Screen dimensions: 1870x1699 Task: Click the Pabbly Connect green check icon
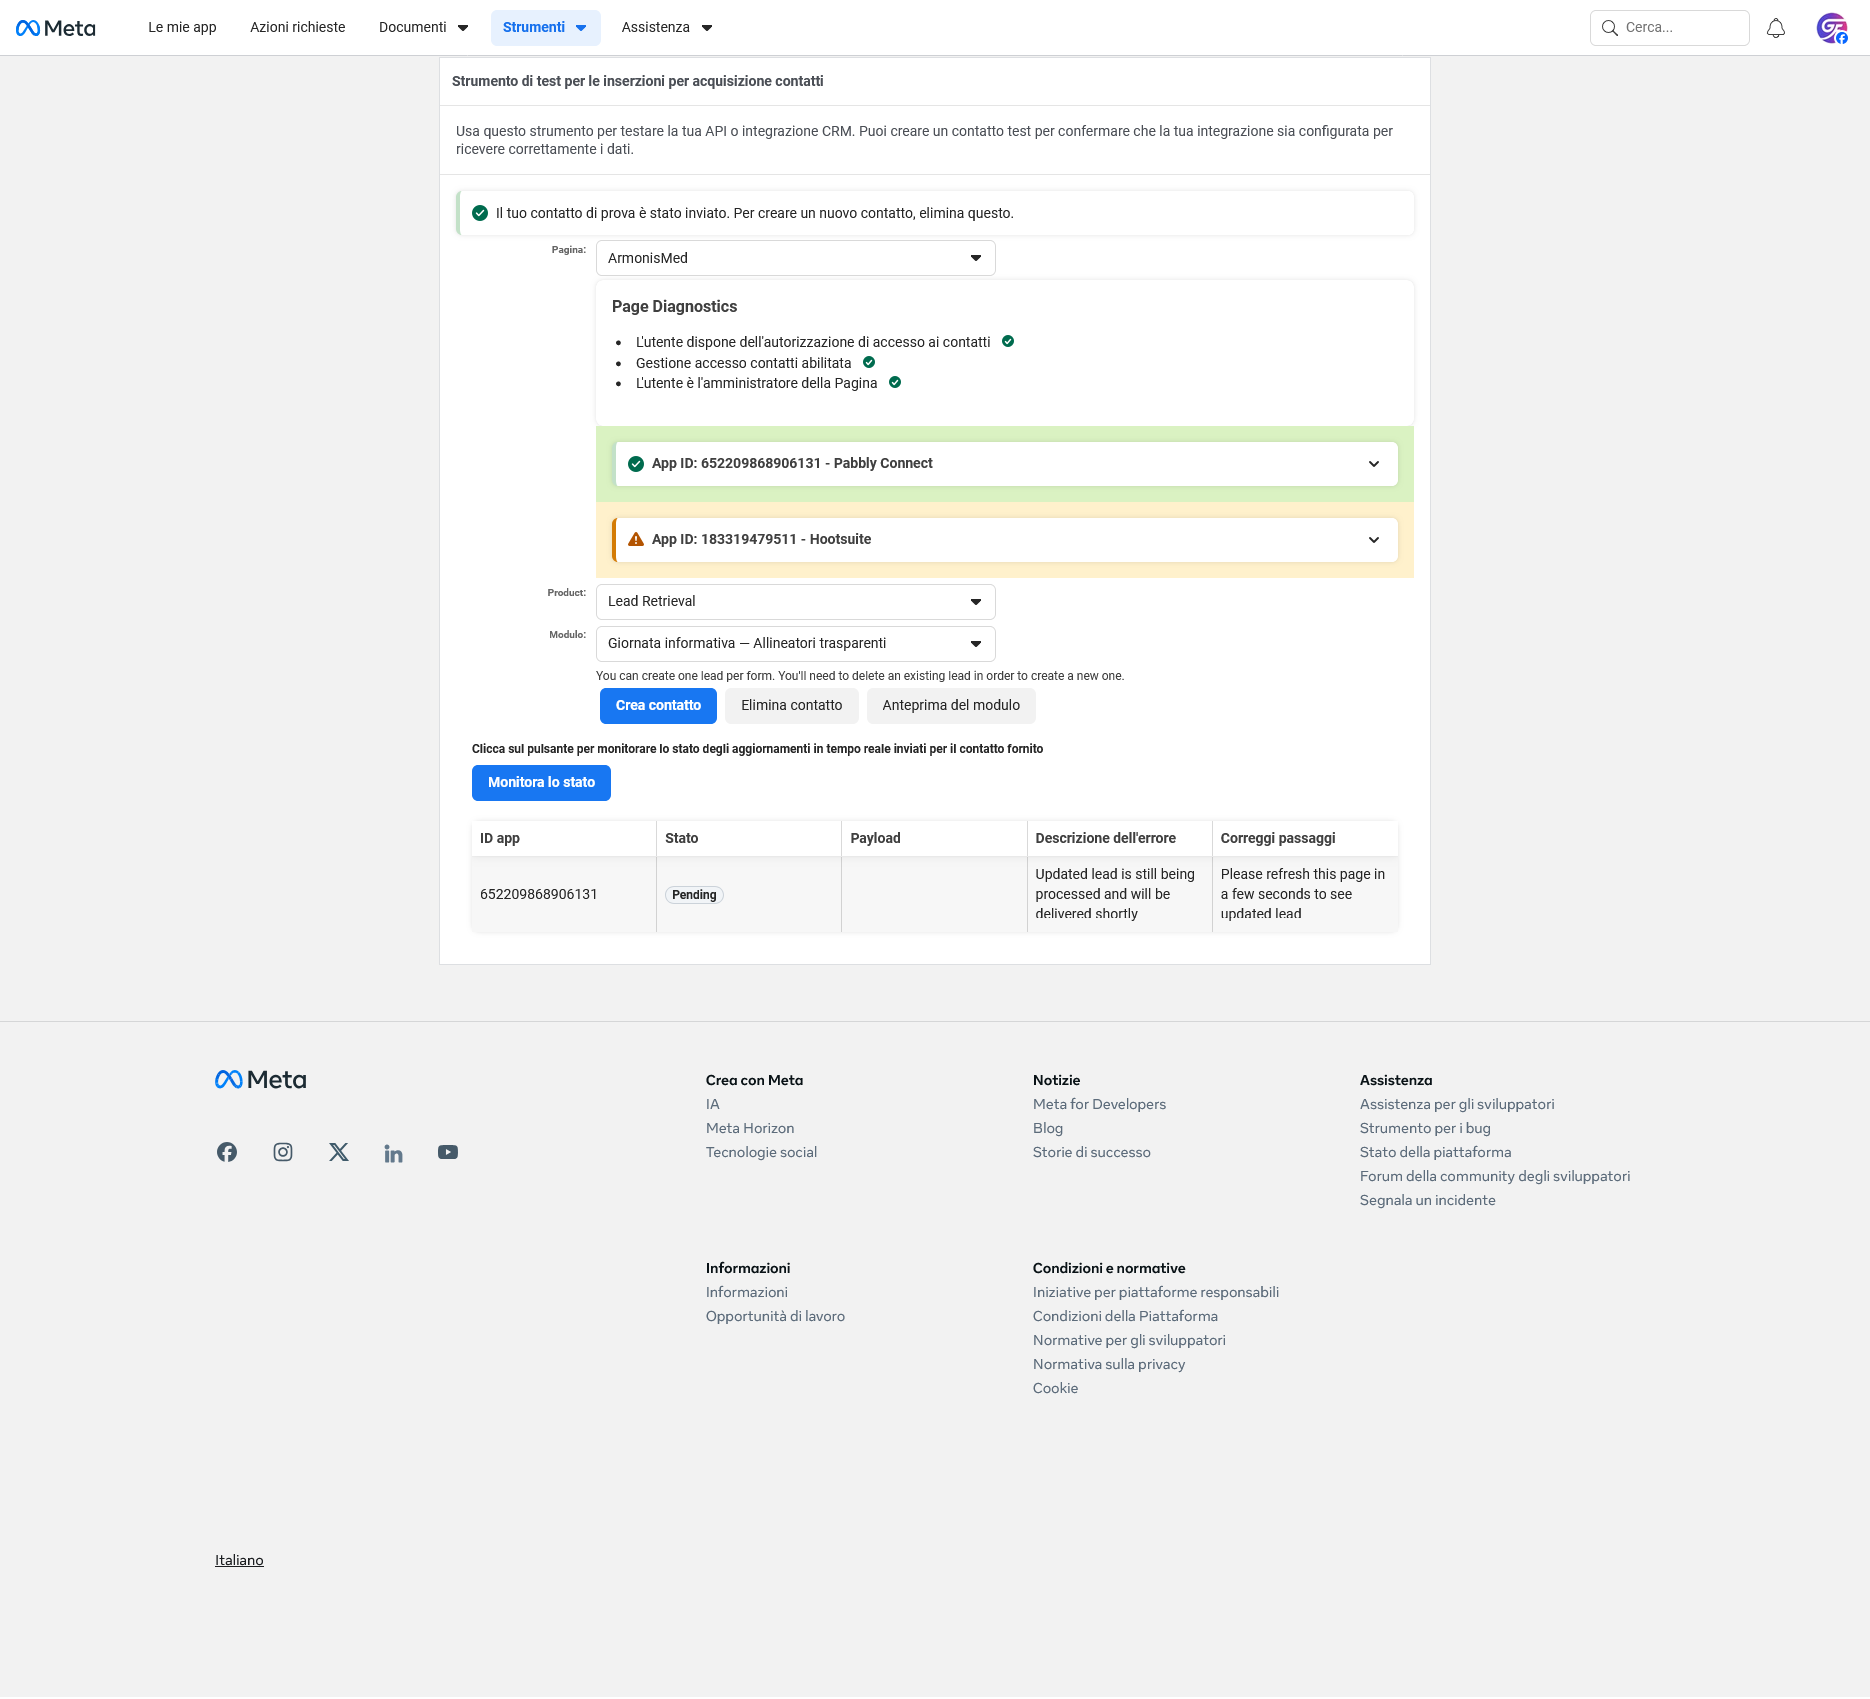click(636, 463)
